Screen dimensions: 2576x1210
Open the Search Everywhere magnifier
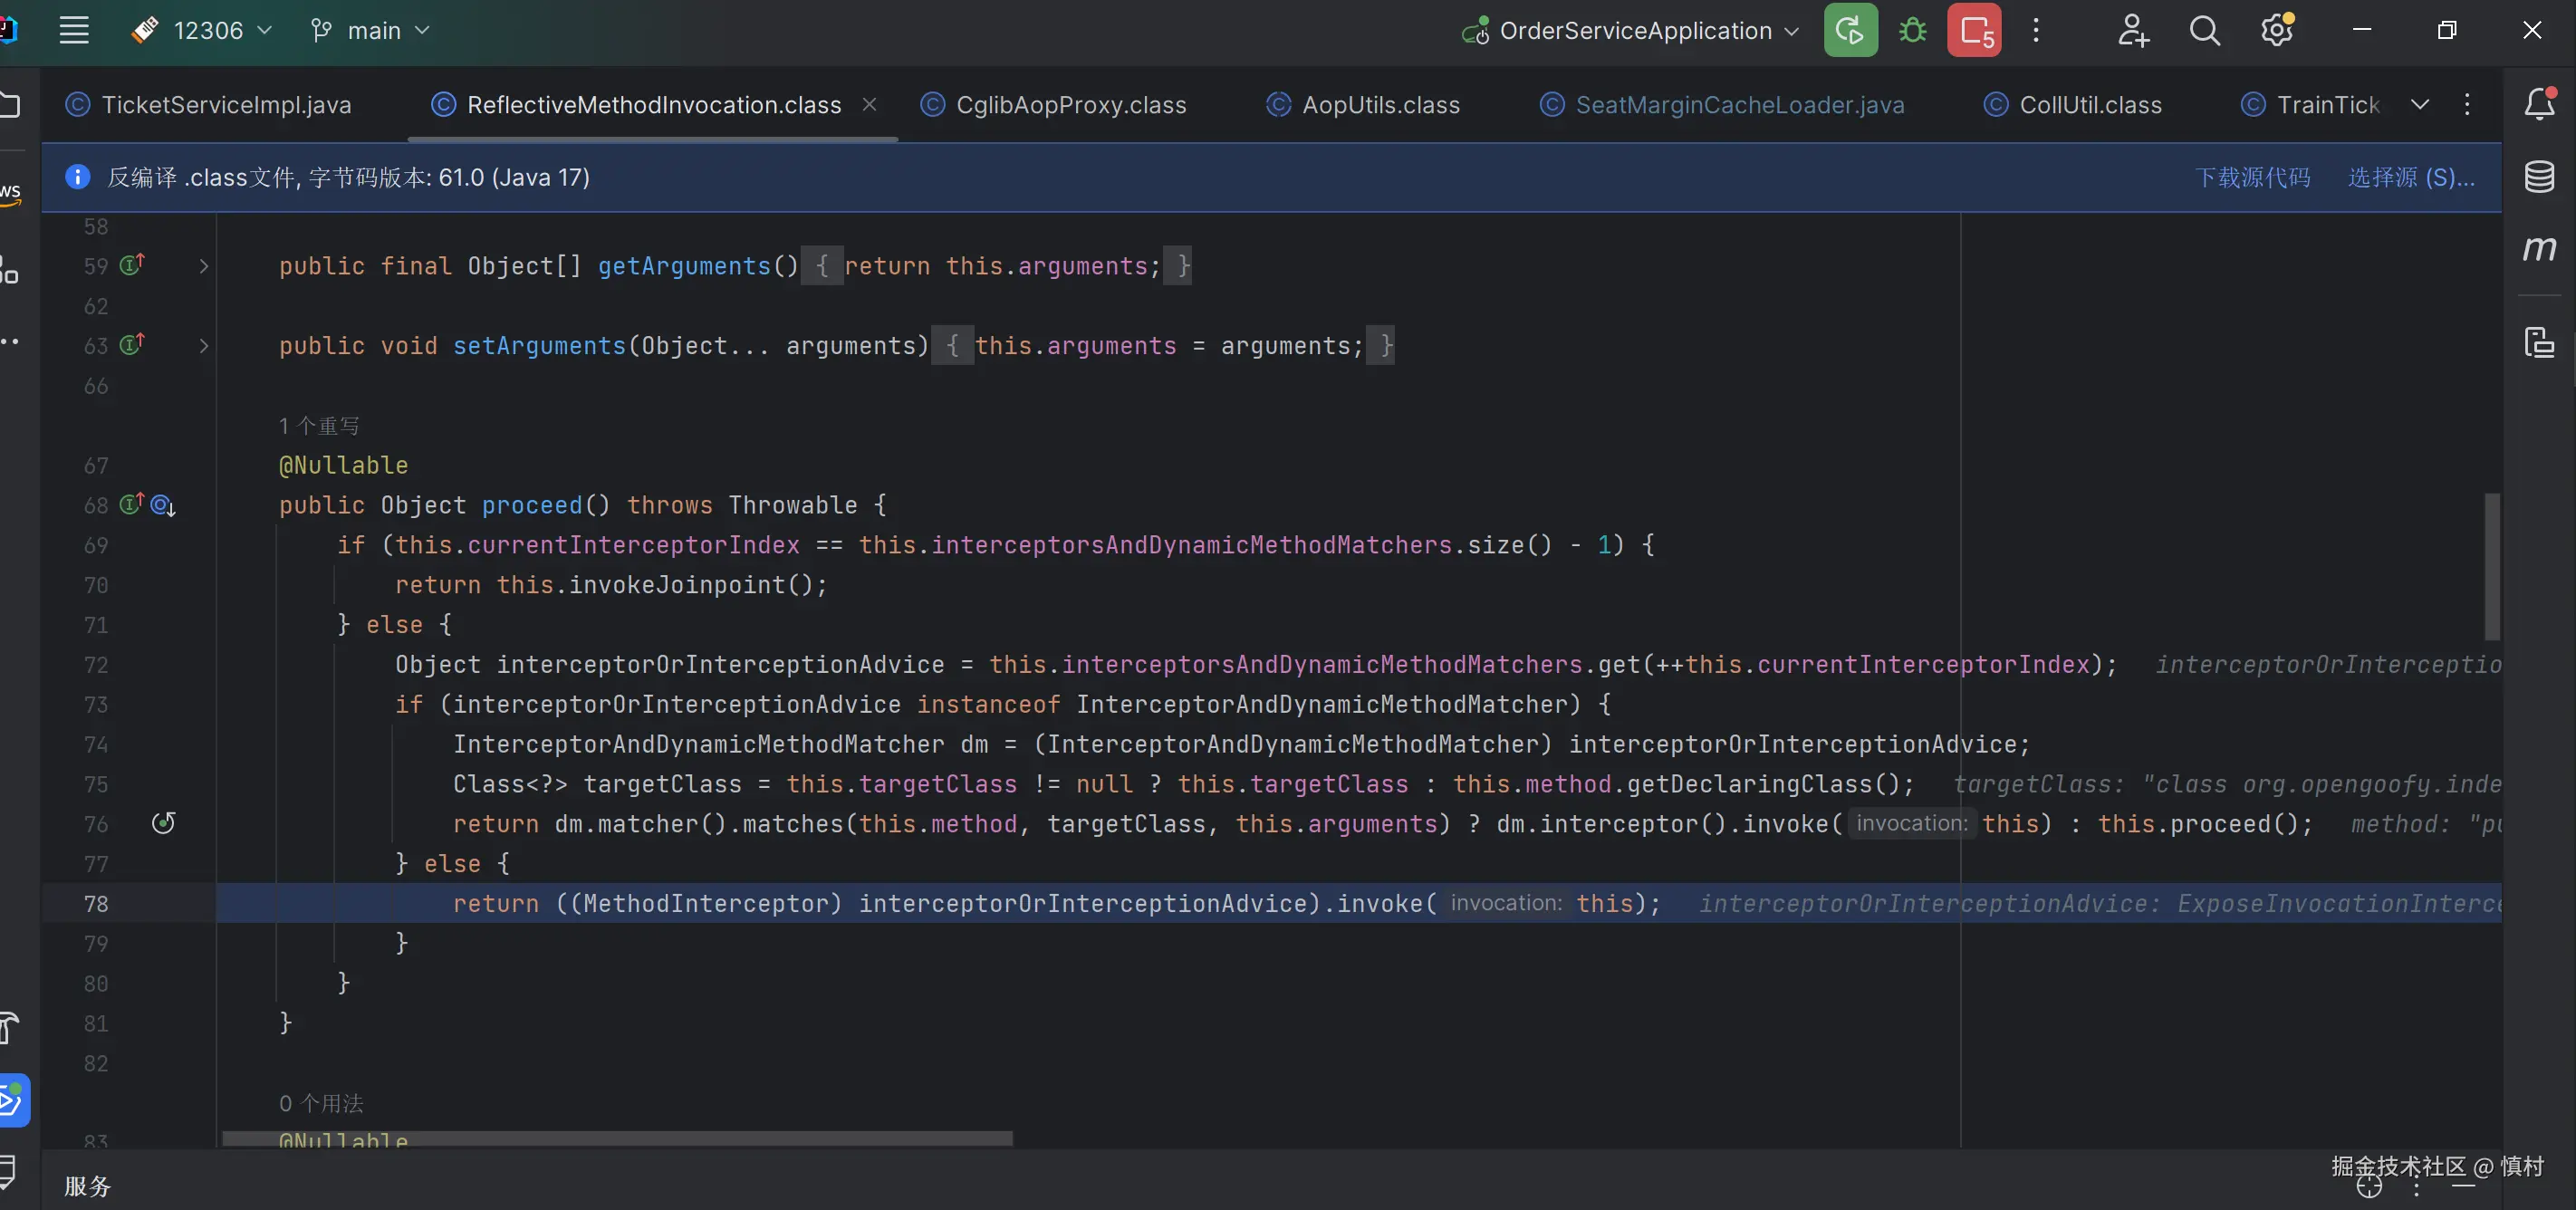2204,30
